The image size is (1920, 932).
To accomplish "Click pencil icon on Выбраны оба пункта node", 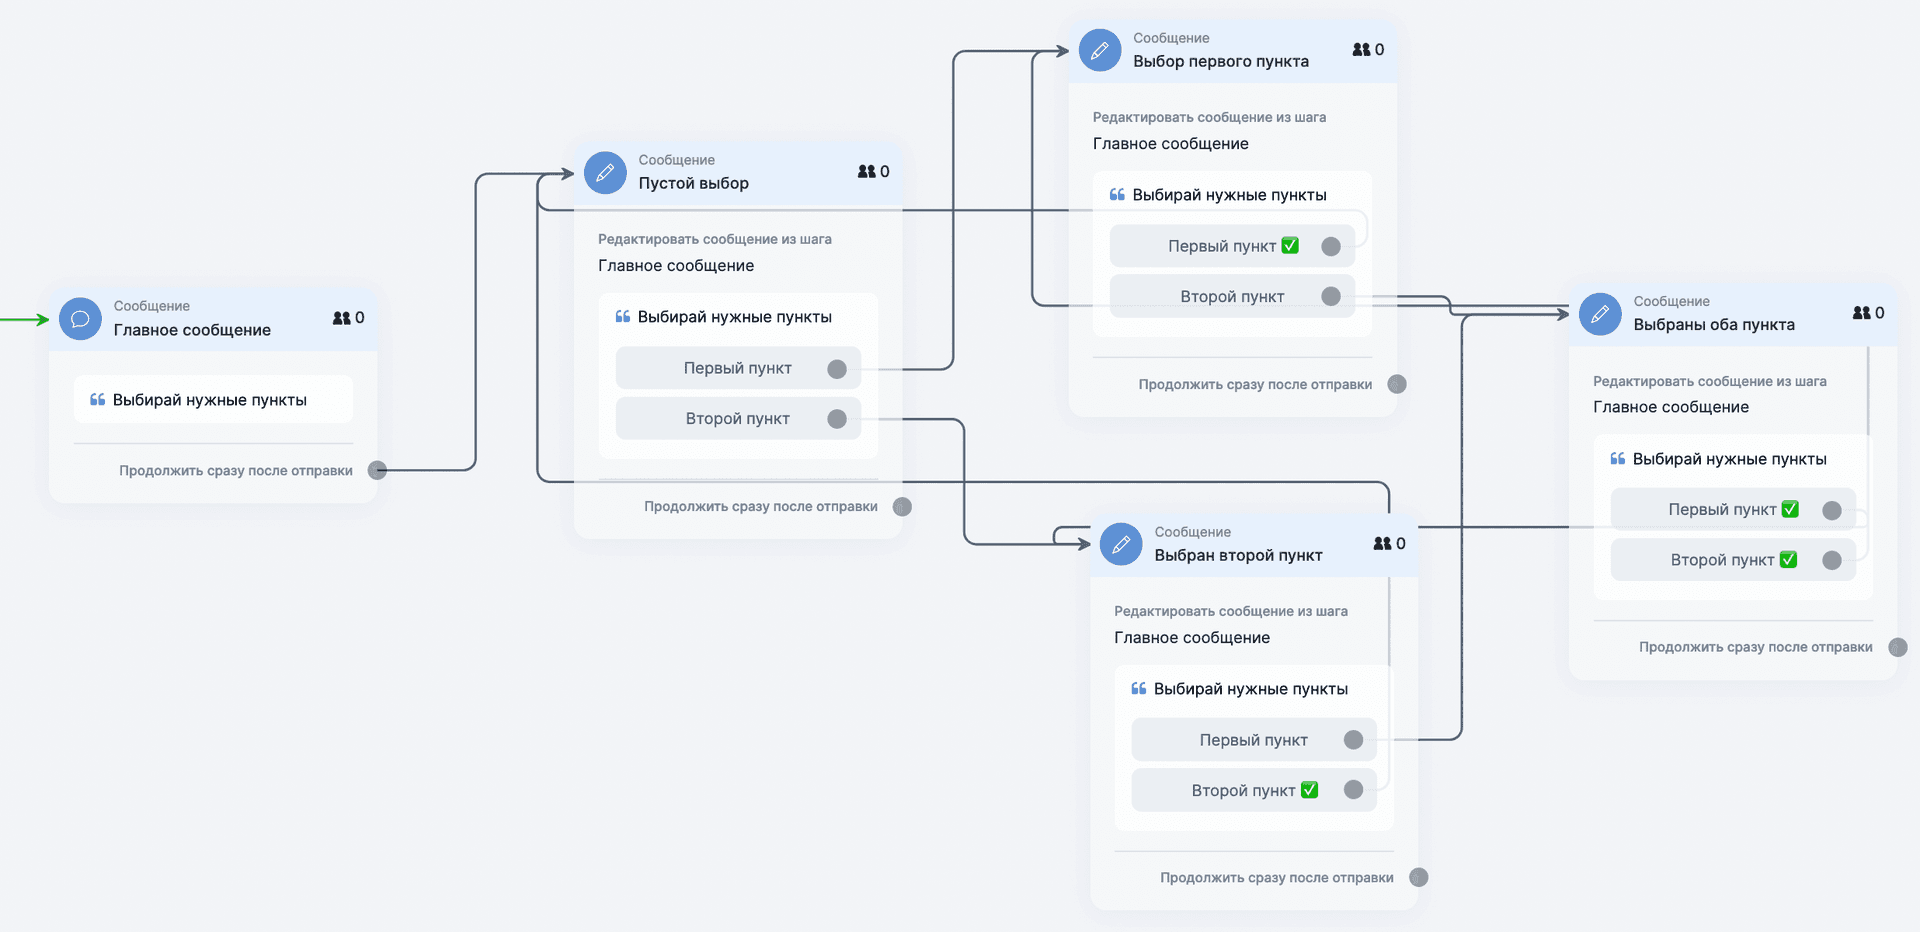I will click(1600, 314).
